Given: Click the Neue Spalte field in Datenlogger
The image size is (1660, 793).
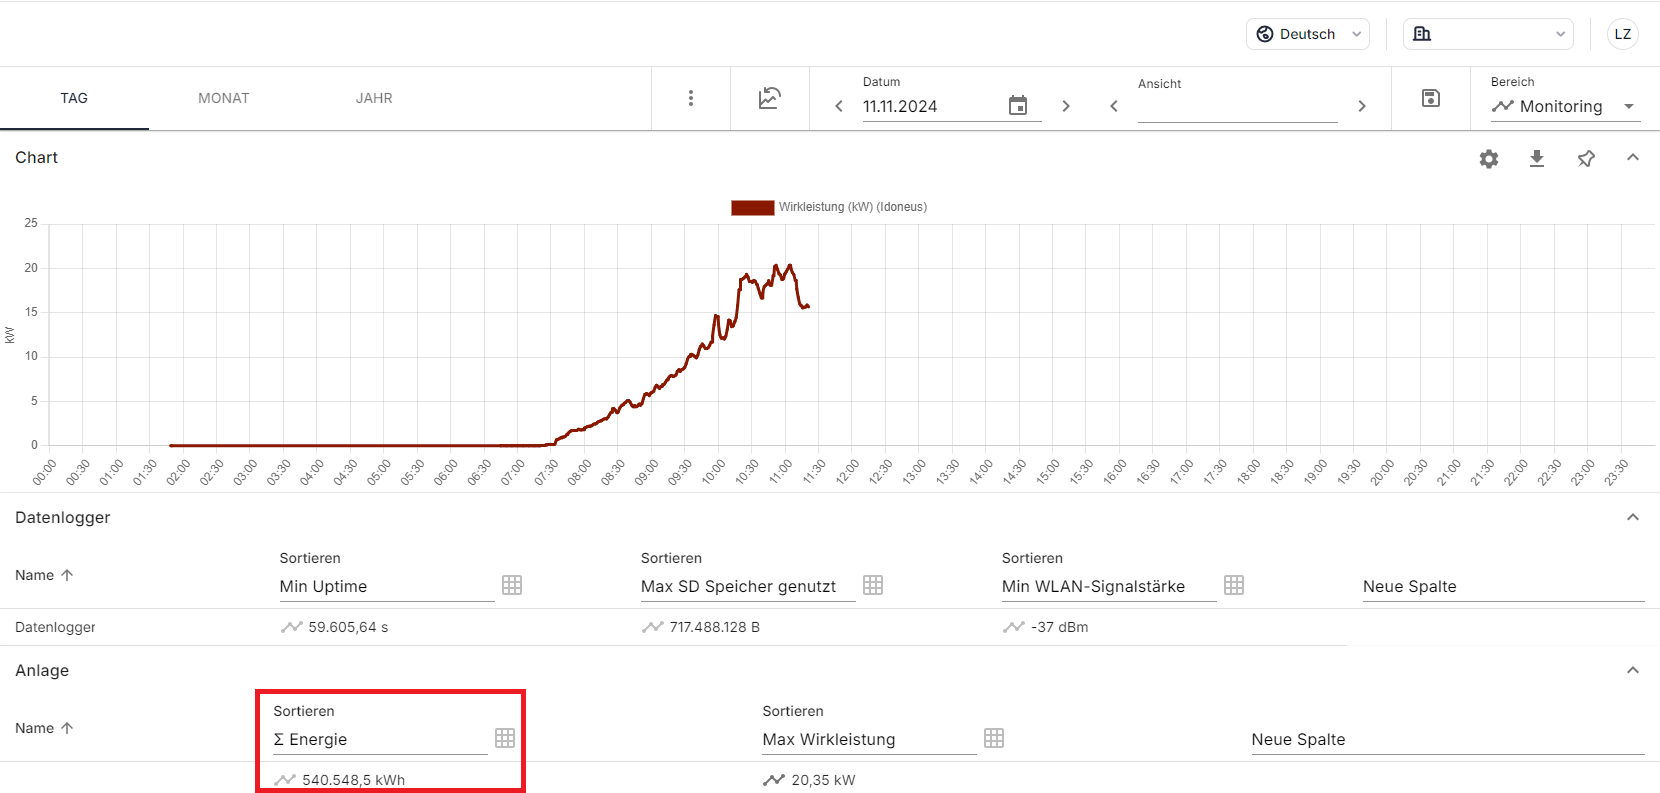Looking at the screenshot, I should click(x=1502, y=586).
